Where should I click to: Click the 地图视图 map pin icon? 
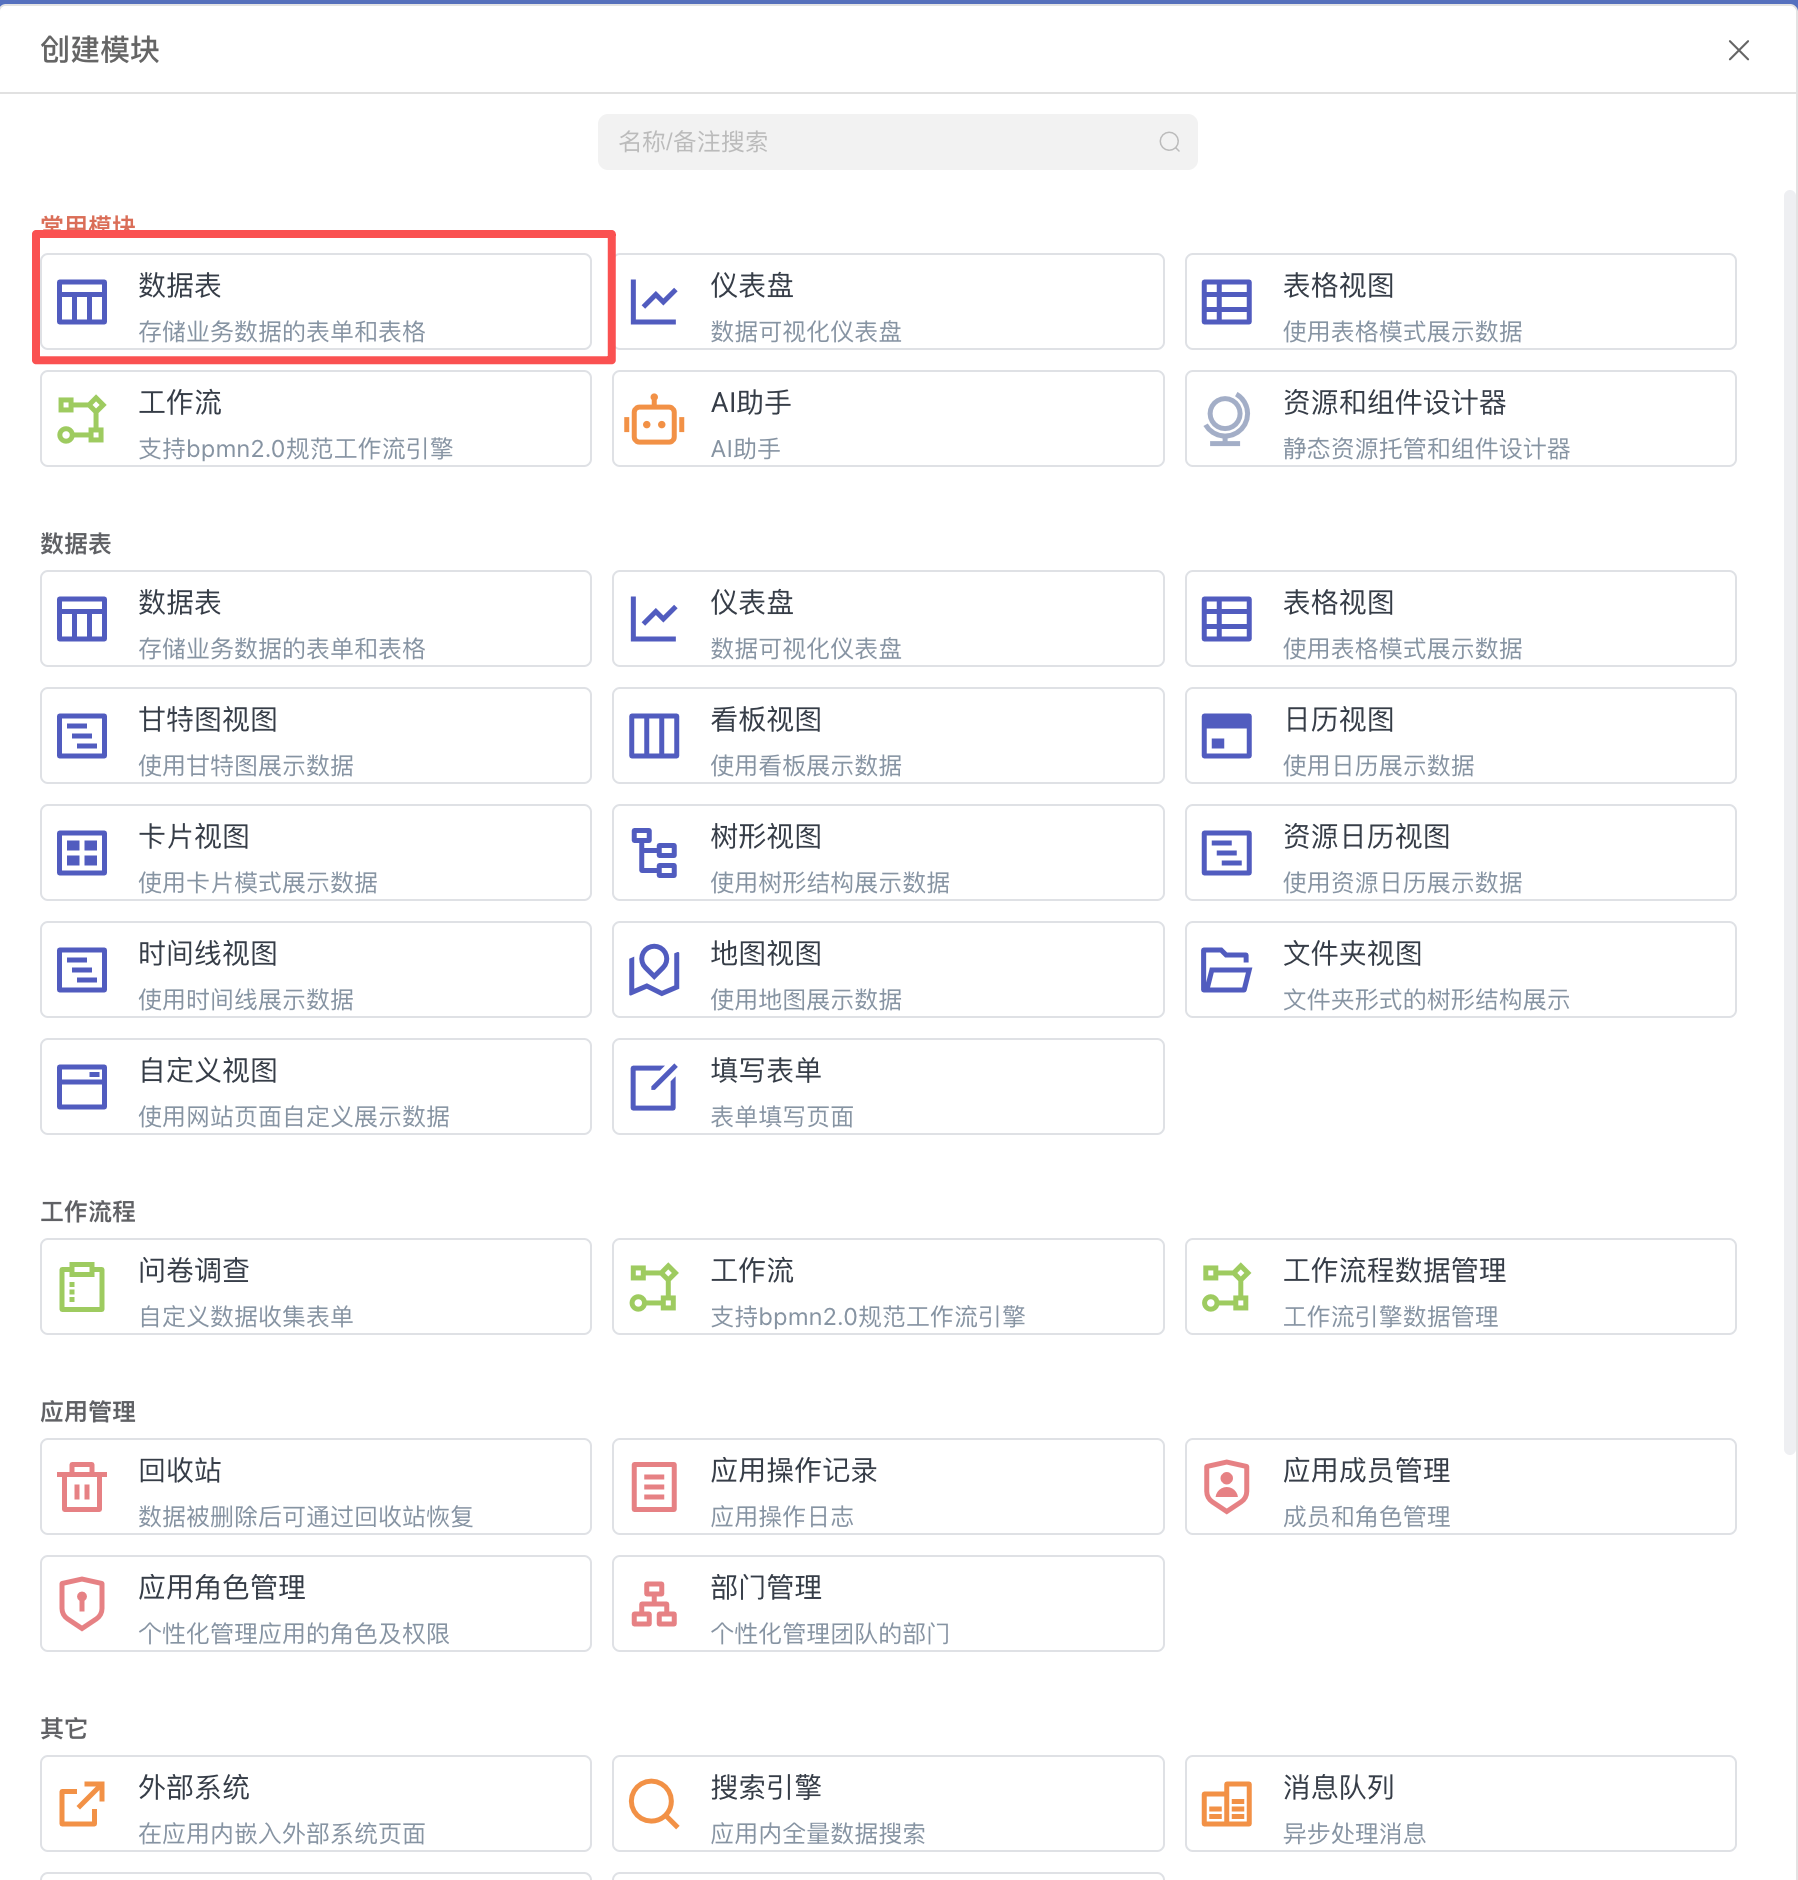(x=654, y=970)
